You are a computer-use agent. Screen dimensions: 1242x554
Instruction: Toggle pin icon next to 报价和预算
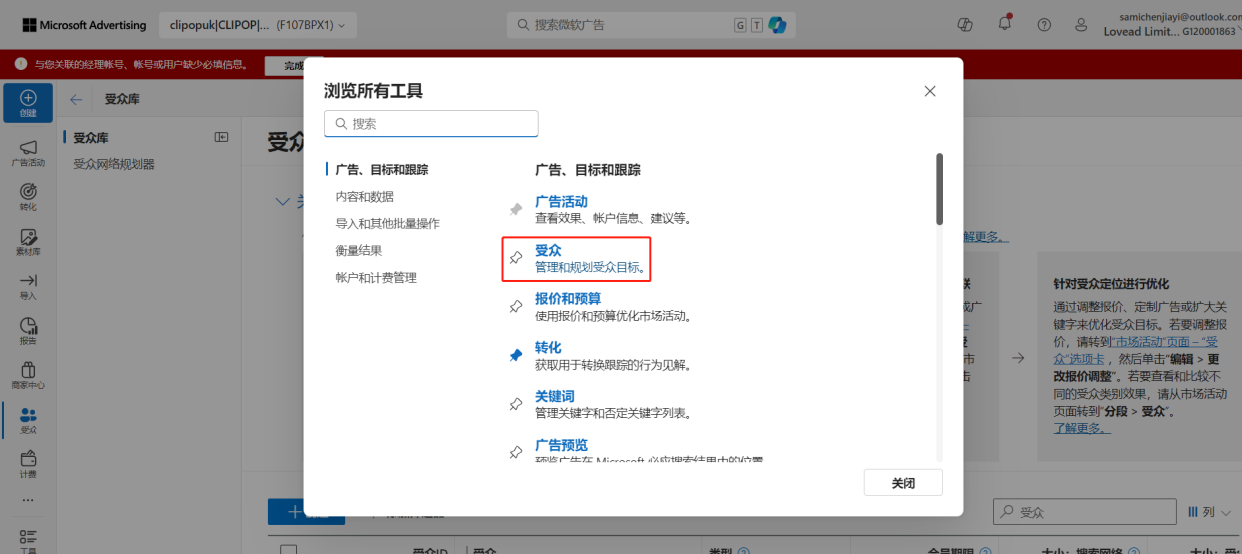coord(516,306)
